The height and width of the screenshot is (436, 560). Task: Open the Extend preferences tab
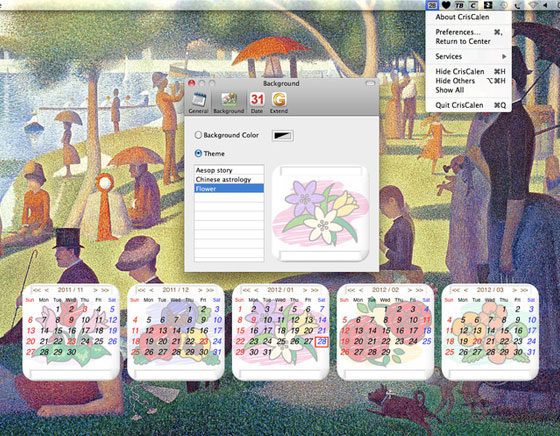tap(279, 103)
